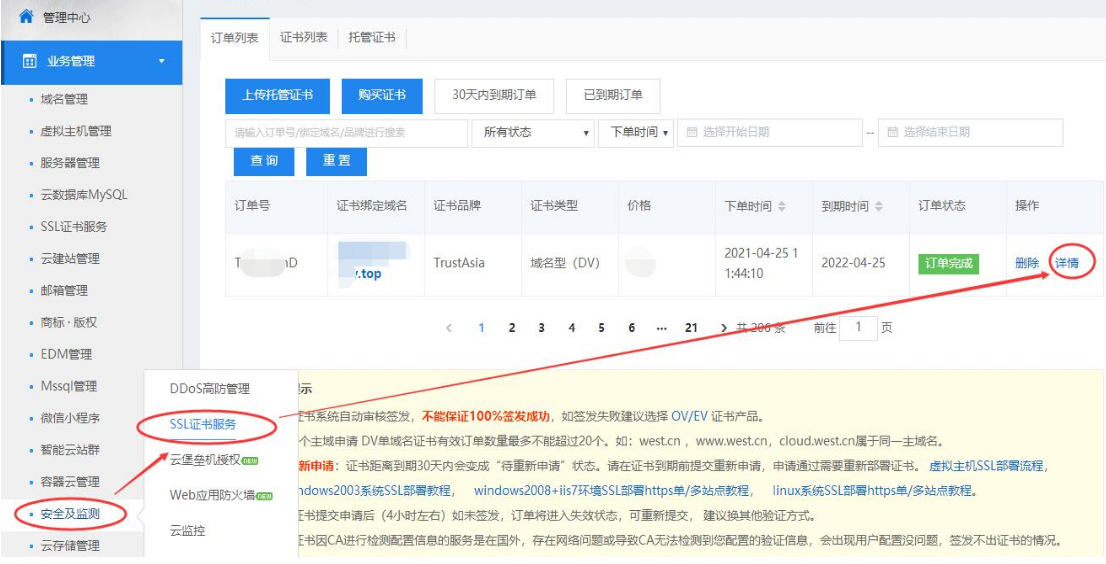Click calendar icon in end date field
The image size is (1106, 564).
coord(893,132)
